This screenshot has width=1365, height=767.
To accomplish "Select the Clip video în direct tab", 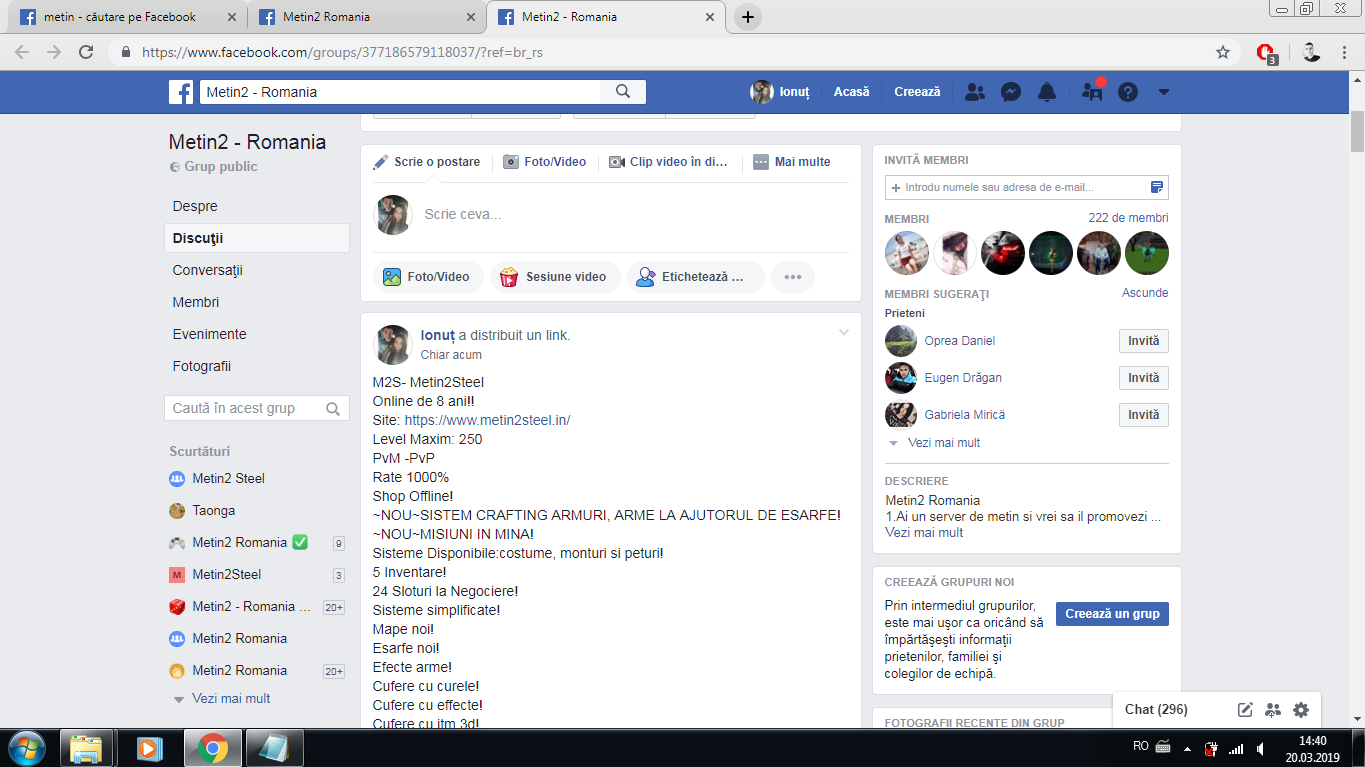I will click(669, 162).
